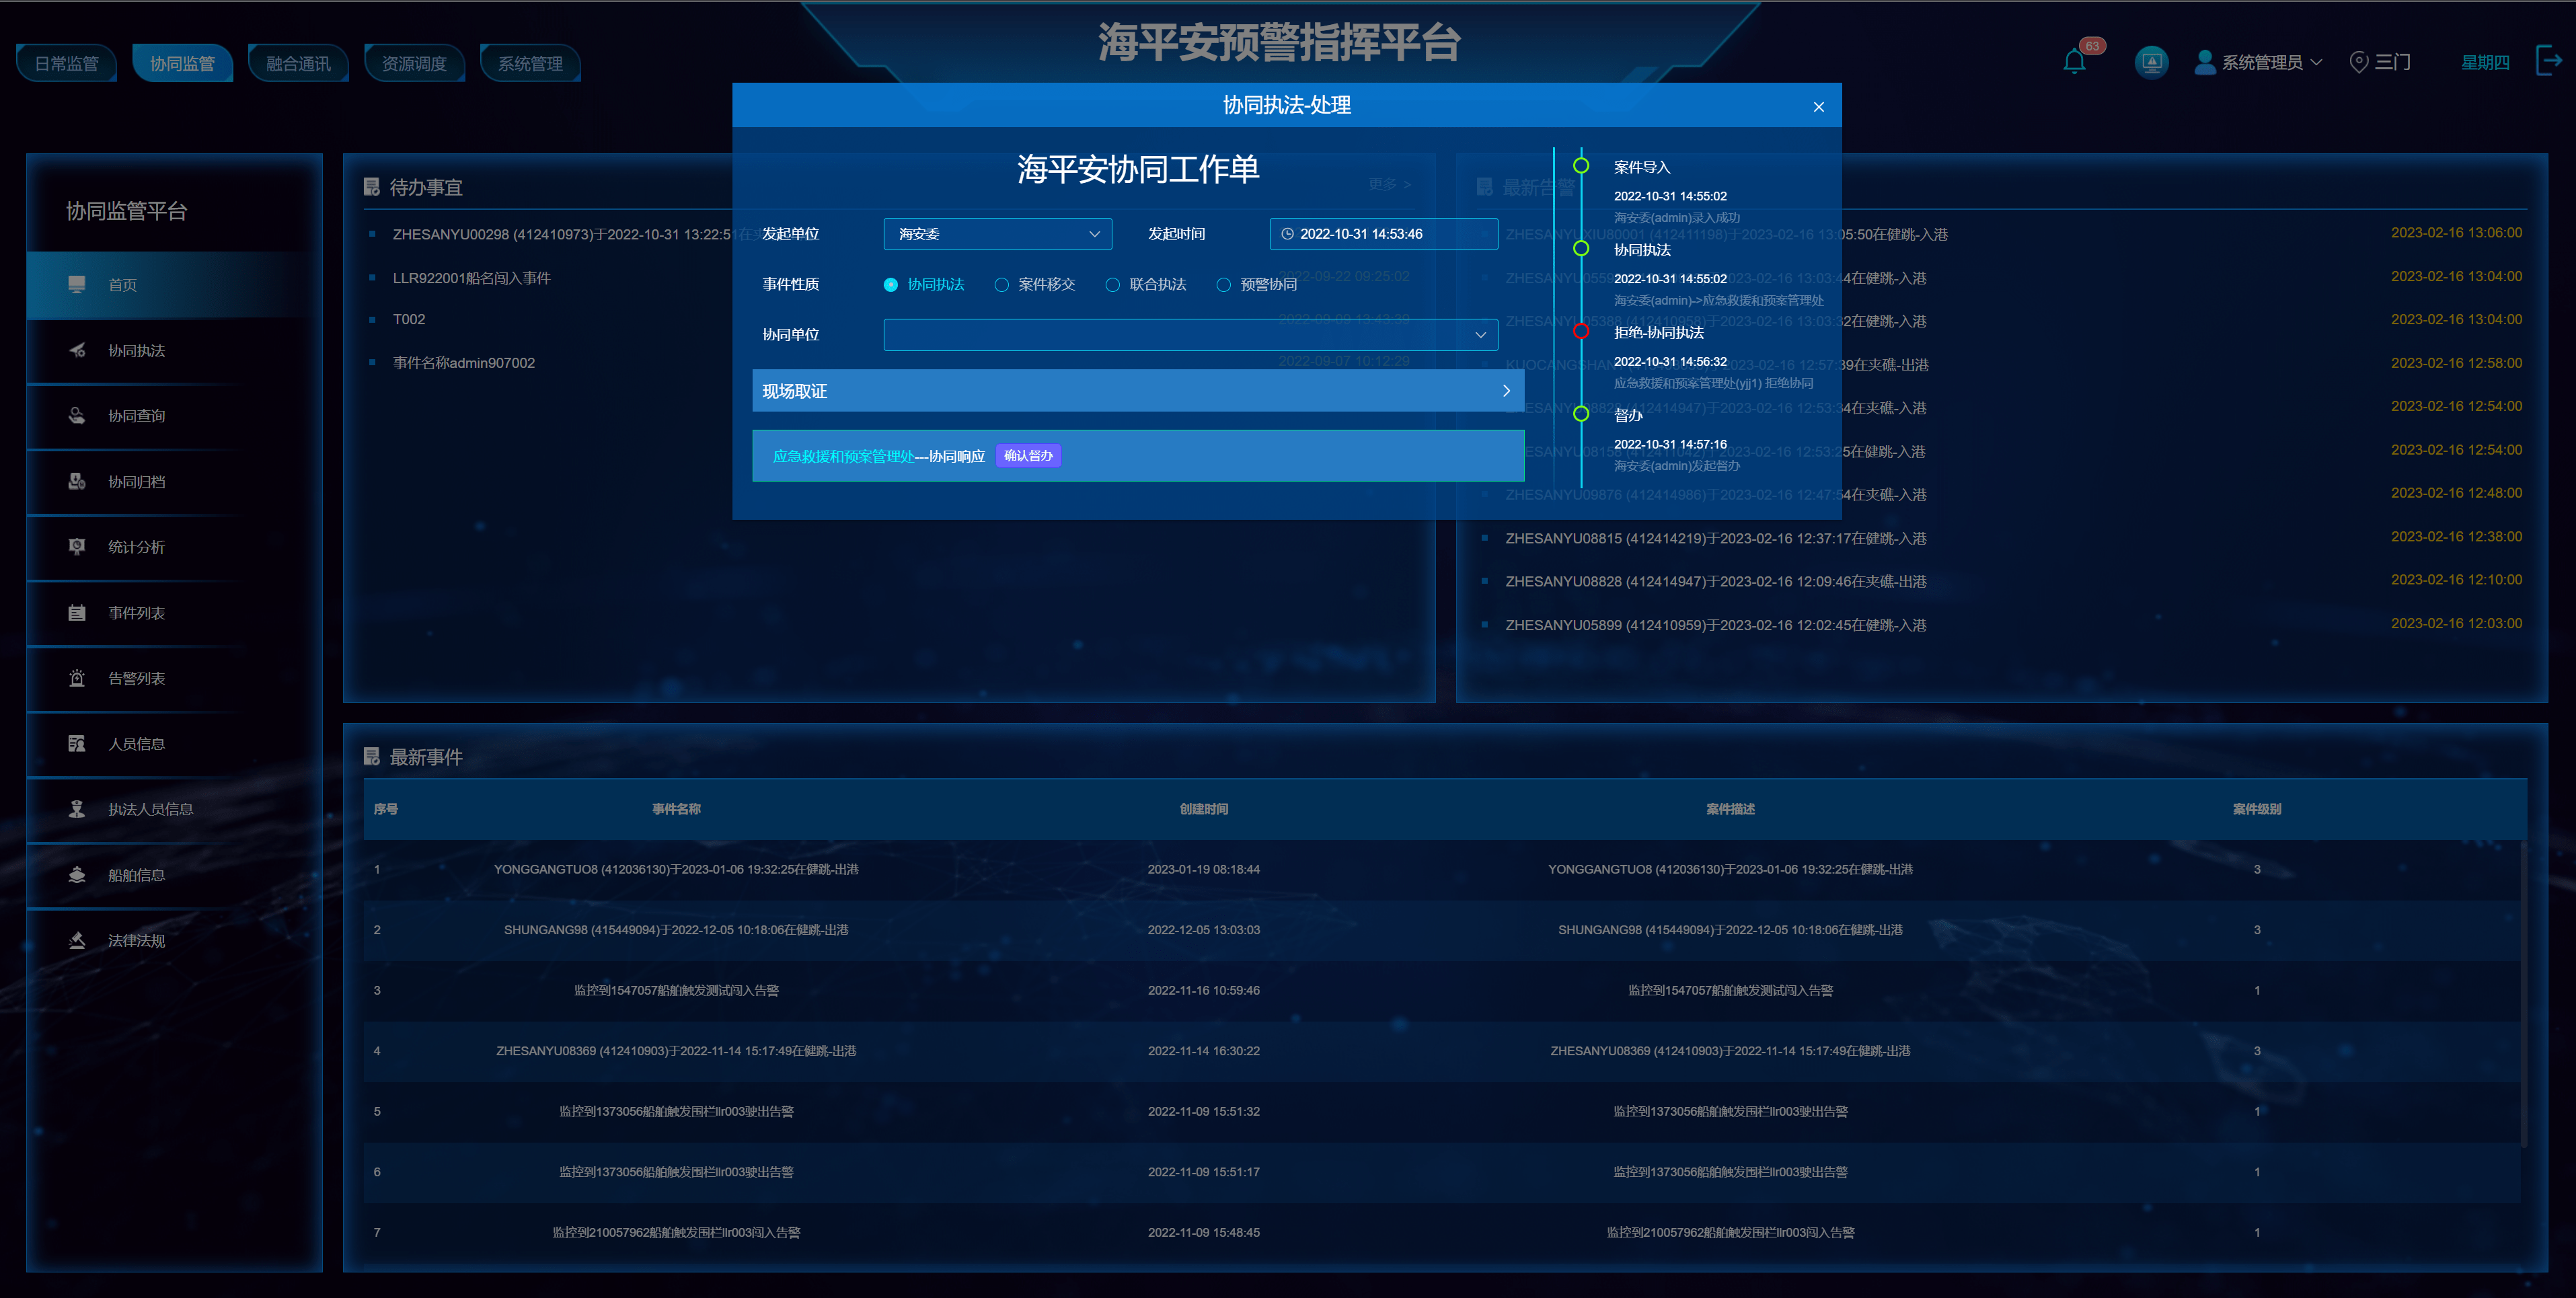
Task: Click the 船舶信息 ship sidebar icon
Action: click(77, 874)
